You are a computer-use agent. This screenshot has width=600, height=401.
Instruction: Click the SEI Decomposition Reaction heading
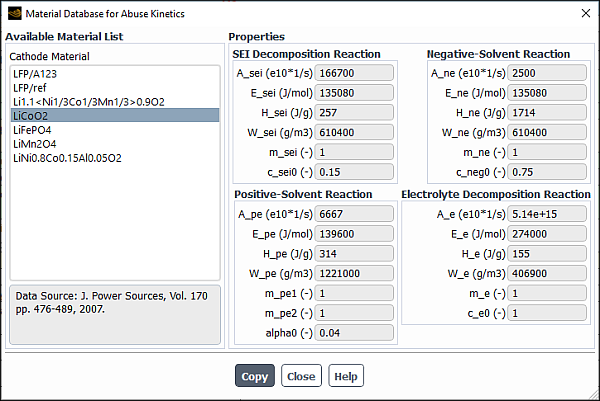pos(307,54)
